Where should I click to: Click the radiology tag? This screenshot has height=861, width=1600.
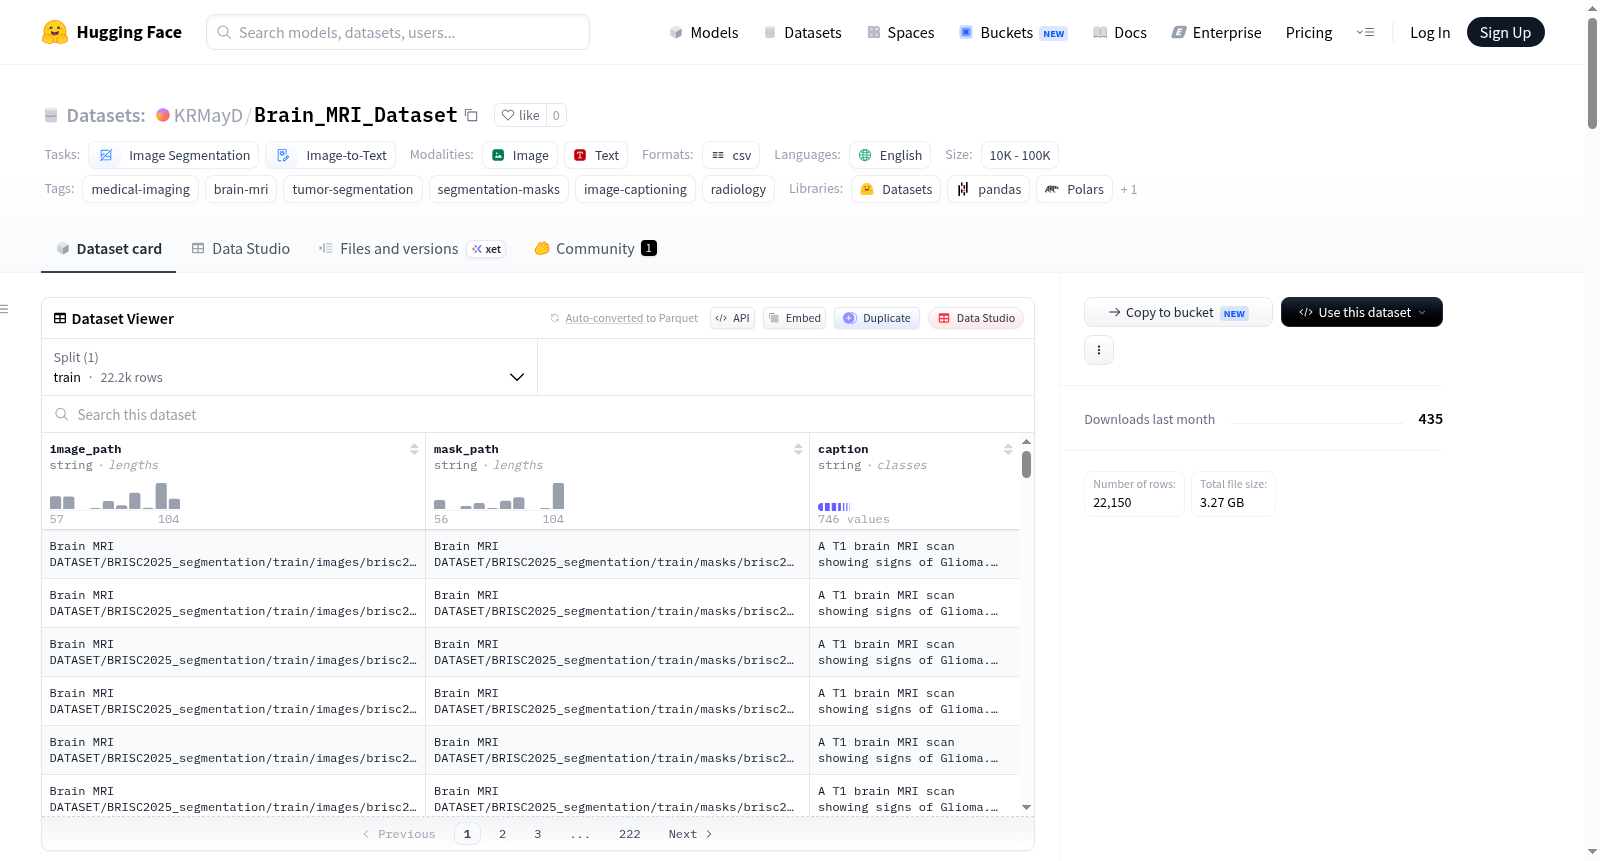tap(738, 189)
